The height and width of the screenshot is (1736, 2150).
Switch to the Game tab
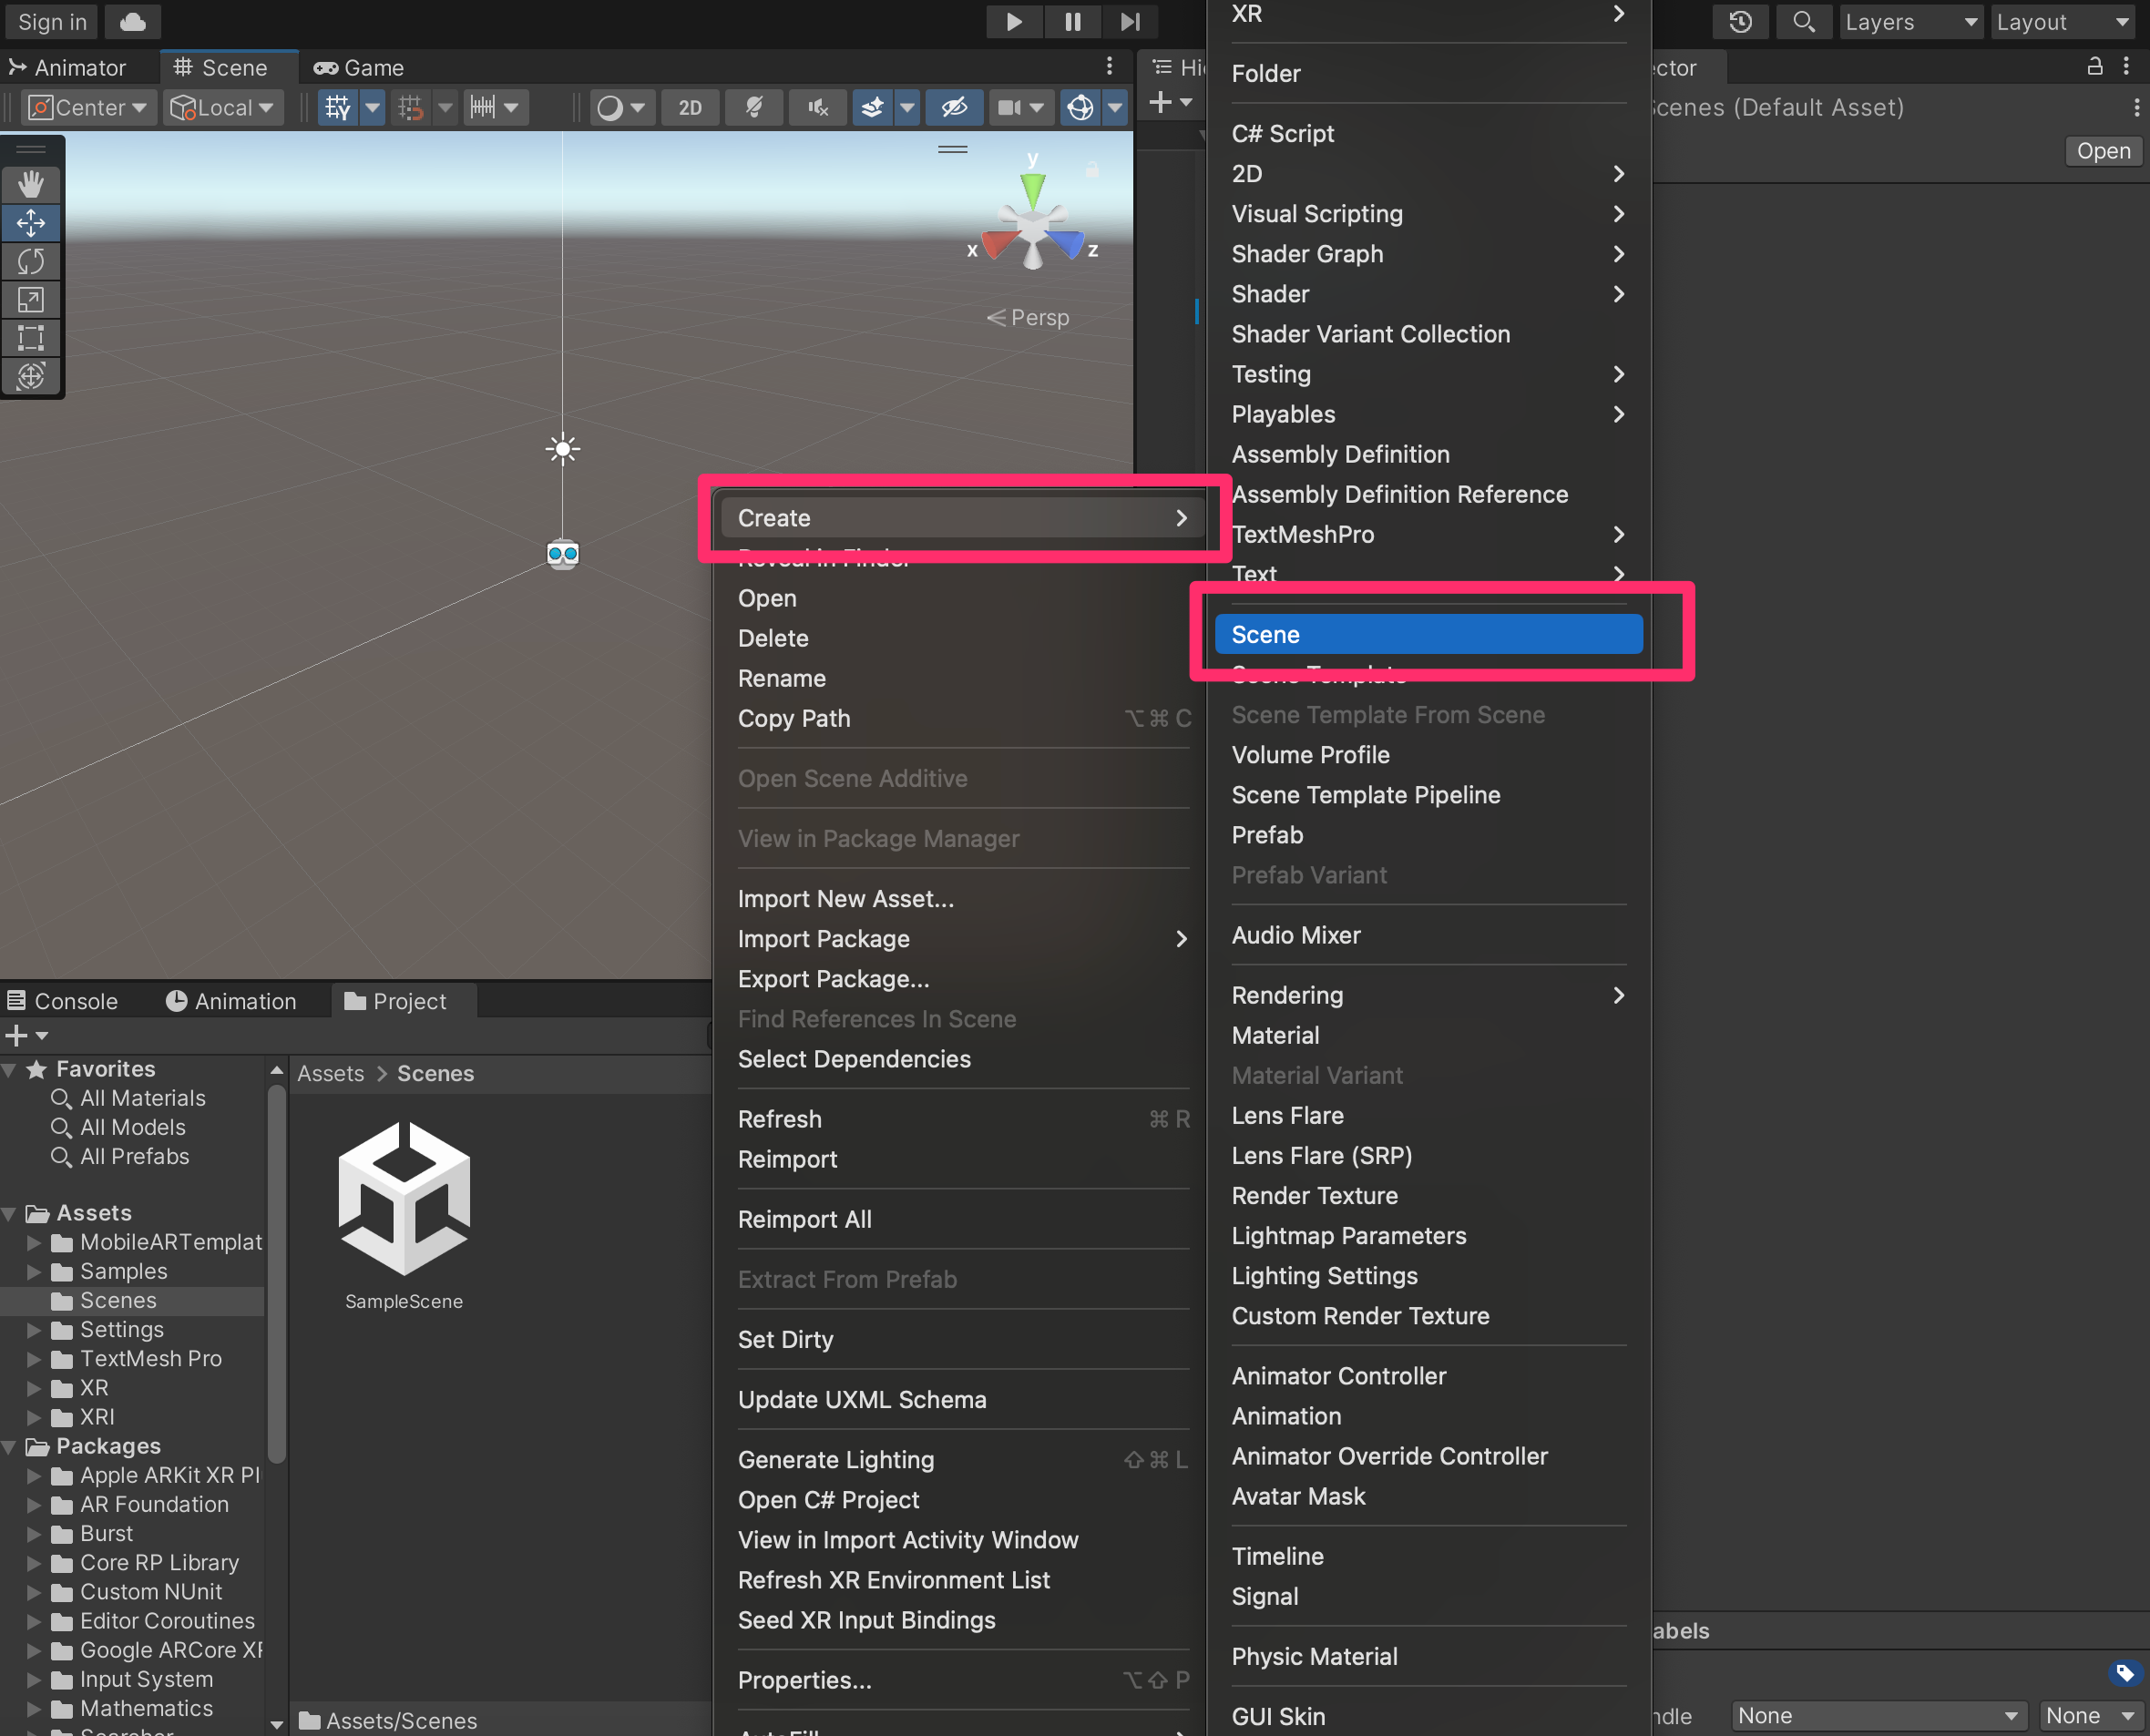[359, 68]
